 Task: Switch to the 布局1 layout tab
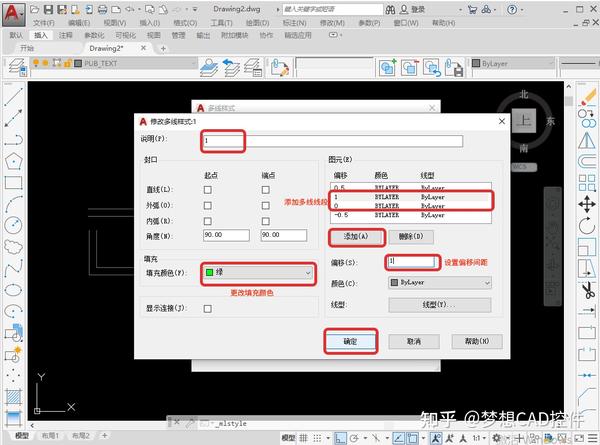[50, 436]
